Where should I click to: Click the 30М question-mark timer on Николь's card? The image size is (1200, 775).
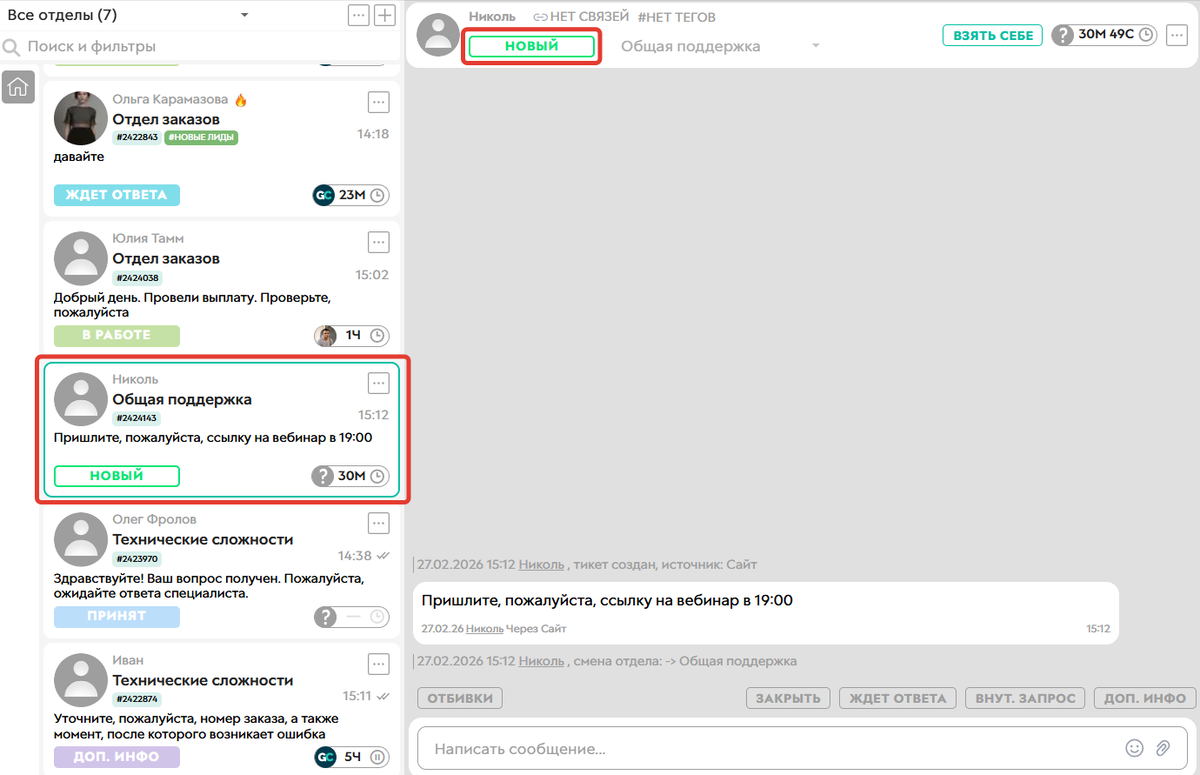[351, 476]
